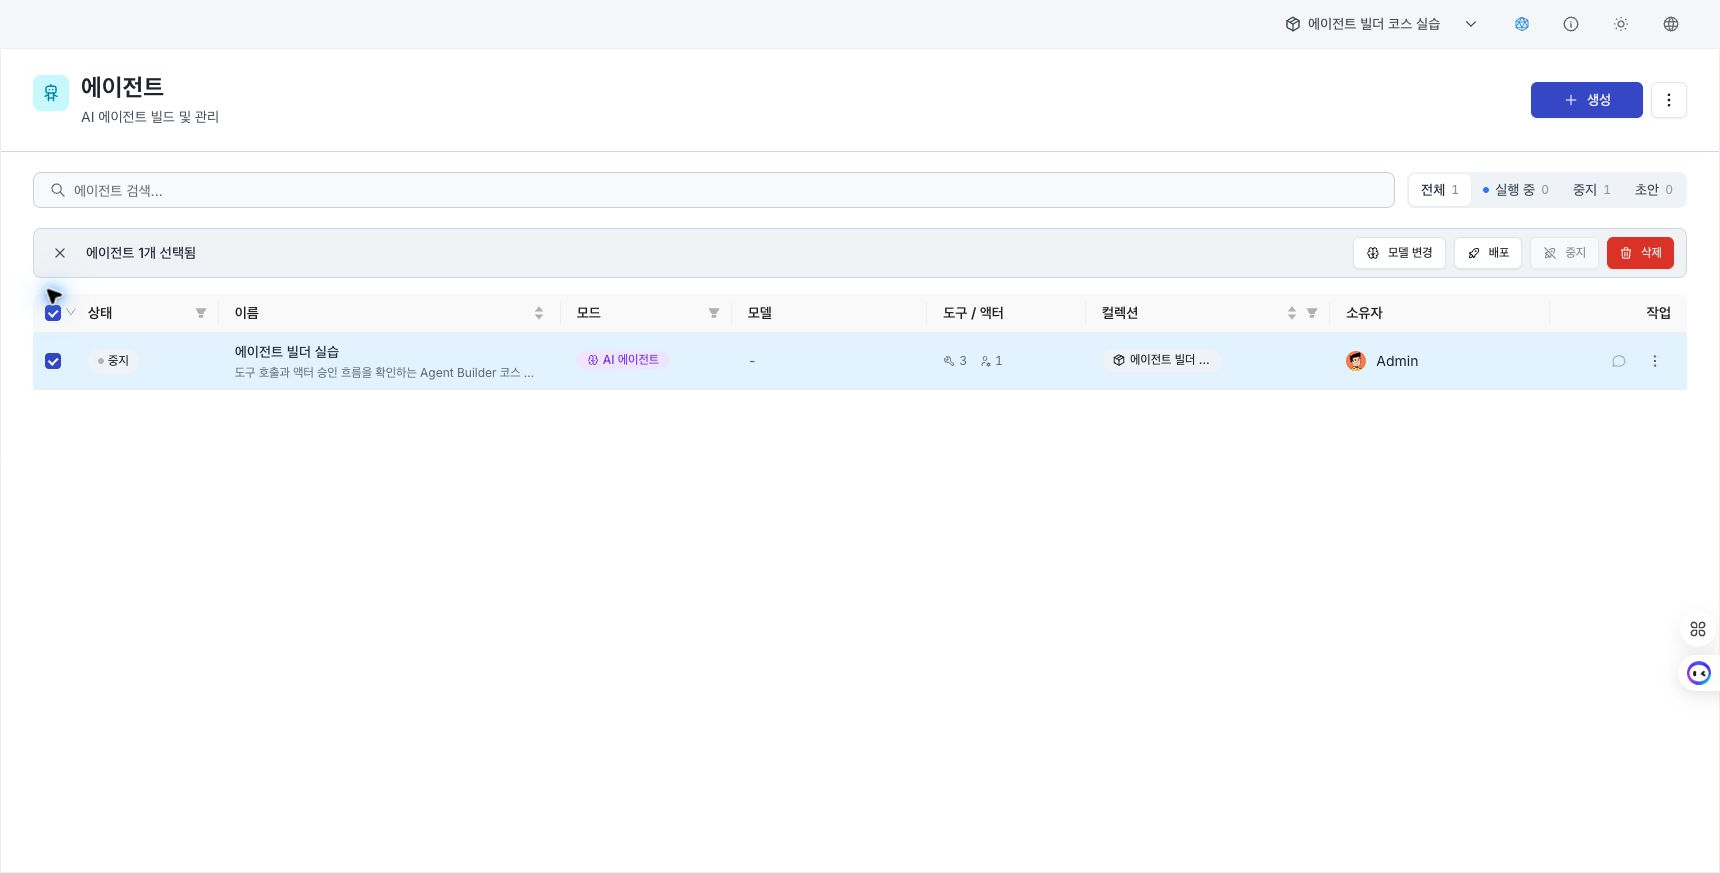Screen dimensions: 1720x873
Task: Switch to the 전체 tab
Action: point(1440,190)
